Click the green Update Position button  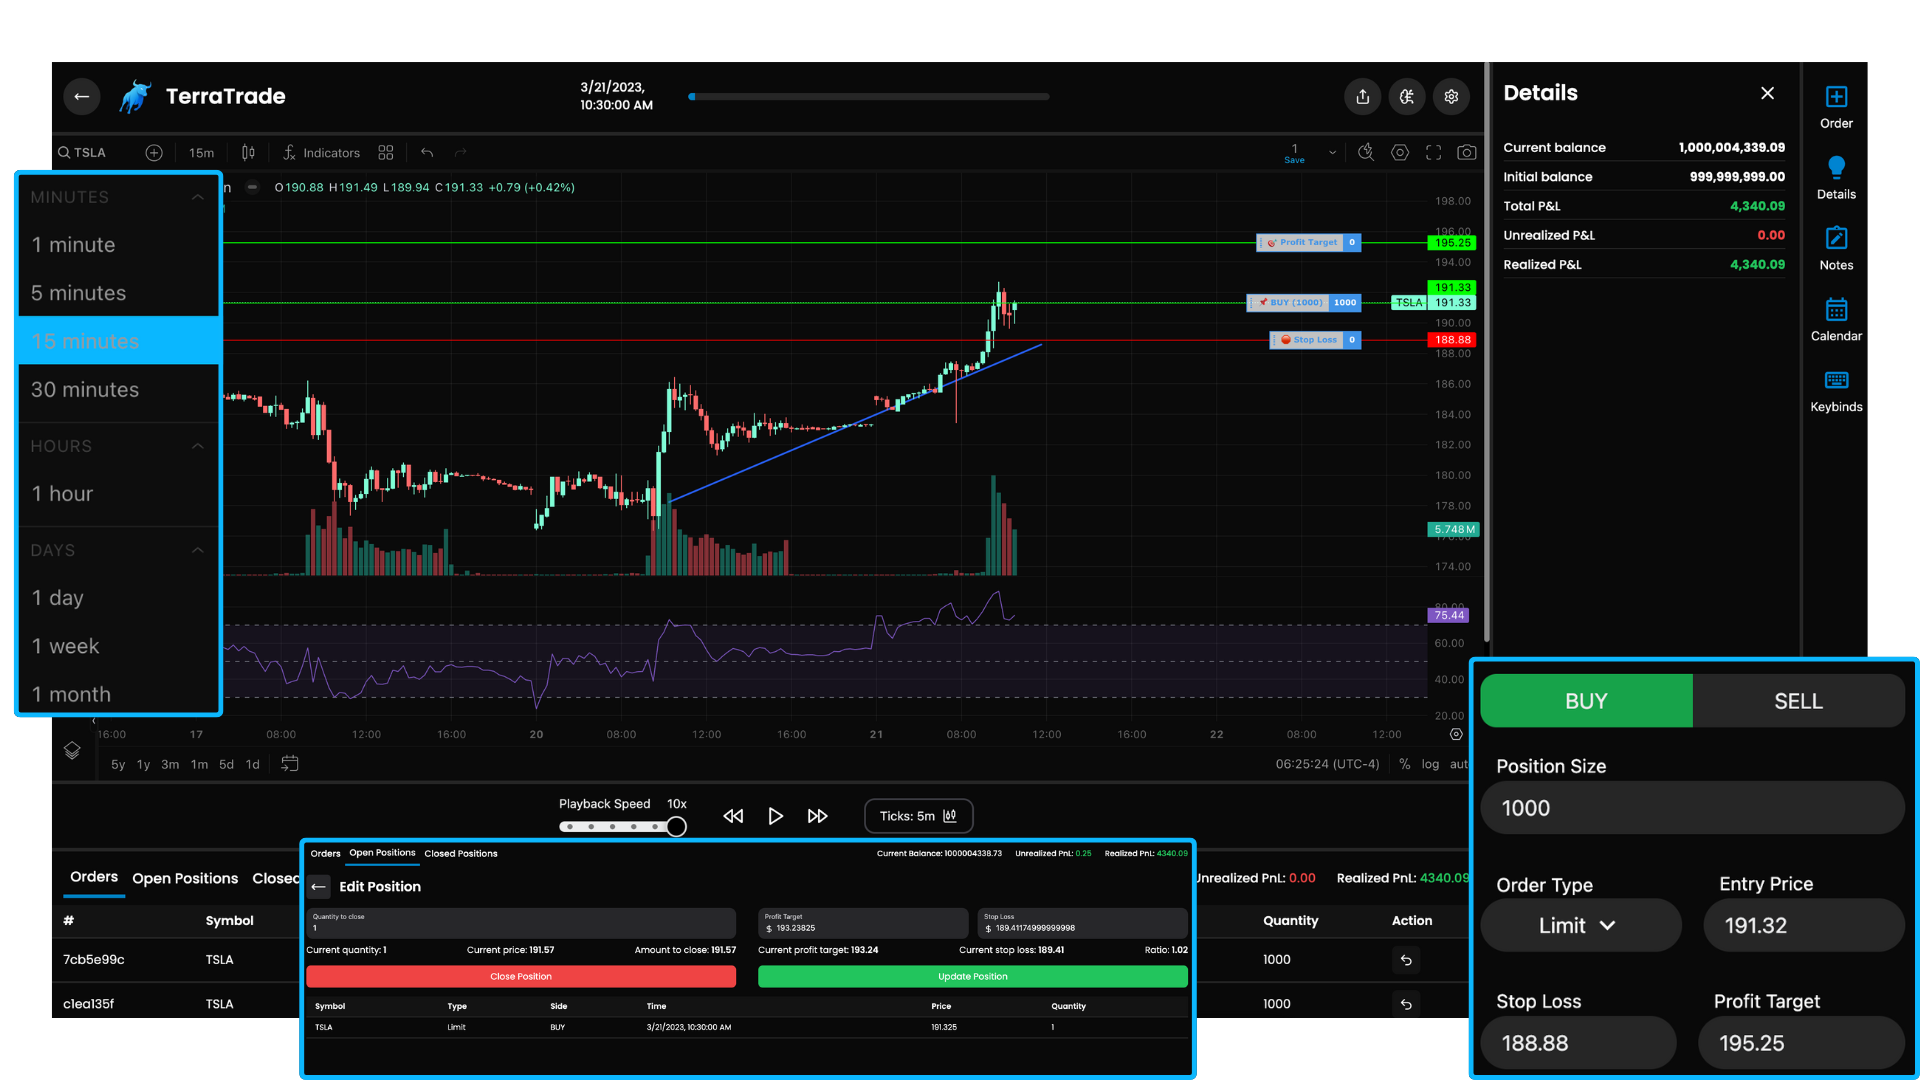point(972,976)
